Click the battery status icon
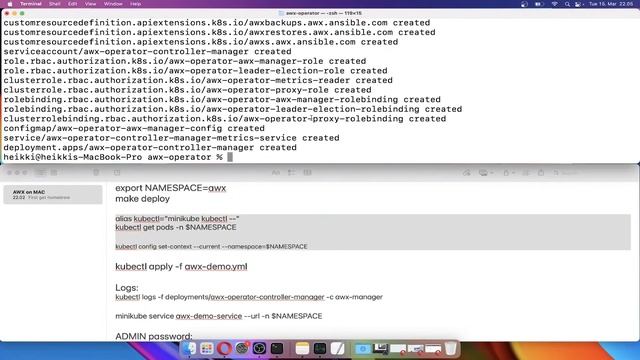This screenshot has width=640, height=360. click(x=539, y=4)
